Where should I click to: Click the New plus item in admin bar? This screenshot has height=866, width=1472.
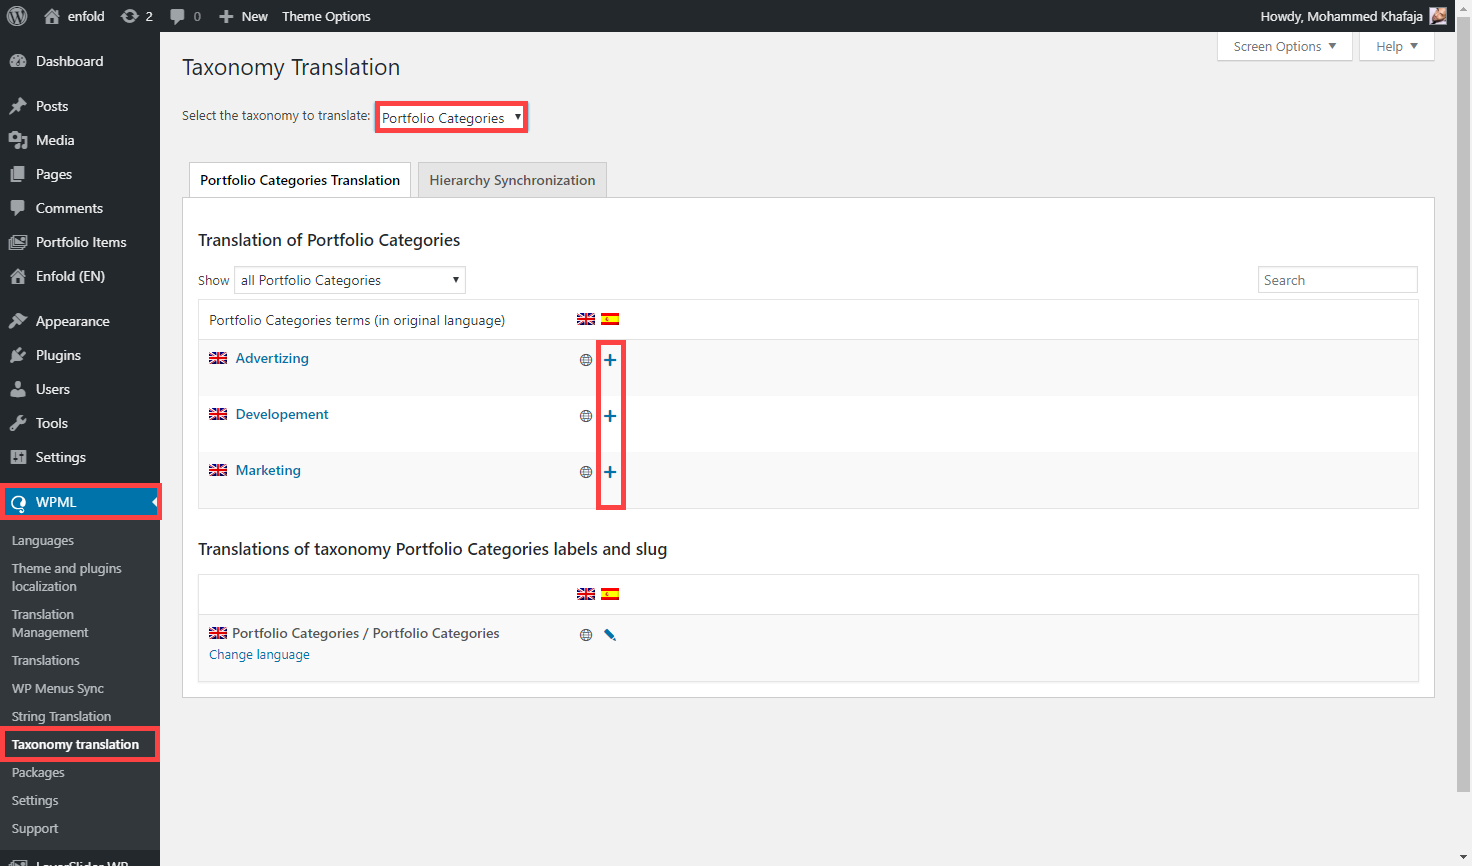click(x=243, y=16)
